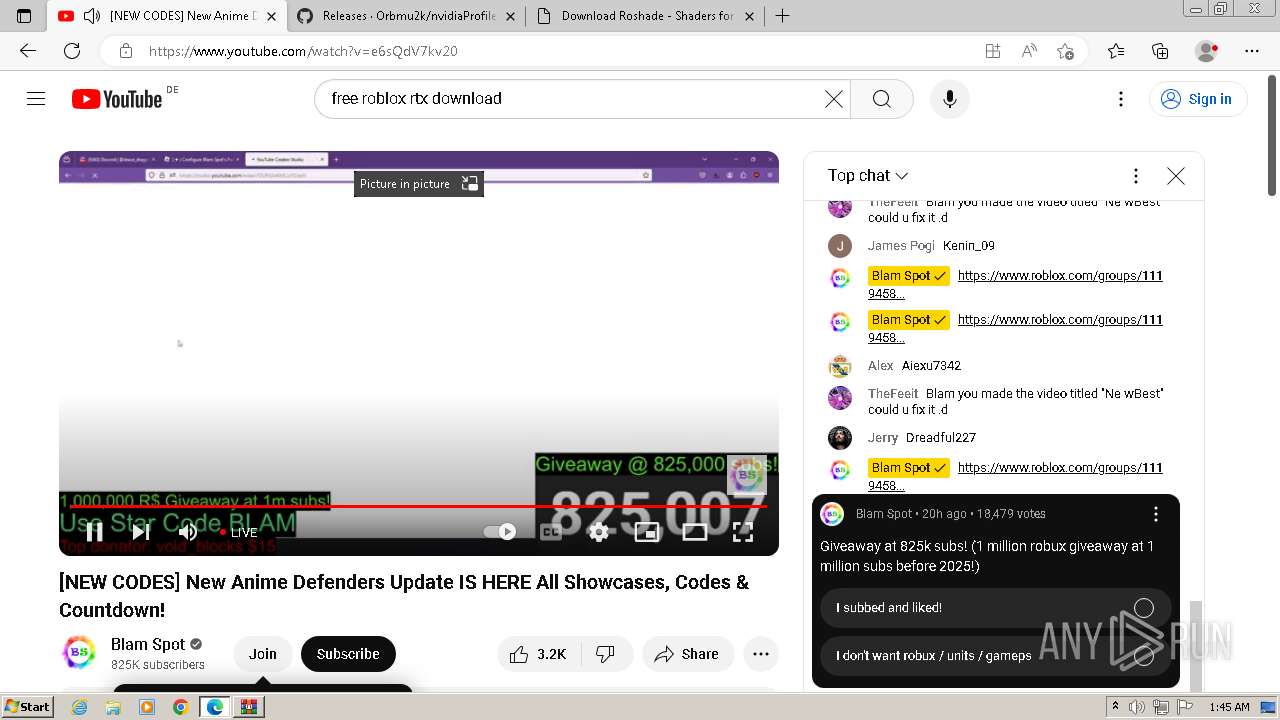
Task: Open Read aloud feature
Action: [x=1029, y=51]
